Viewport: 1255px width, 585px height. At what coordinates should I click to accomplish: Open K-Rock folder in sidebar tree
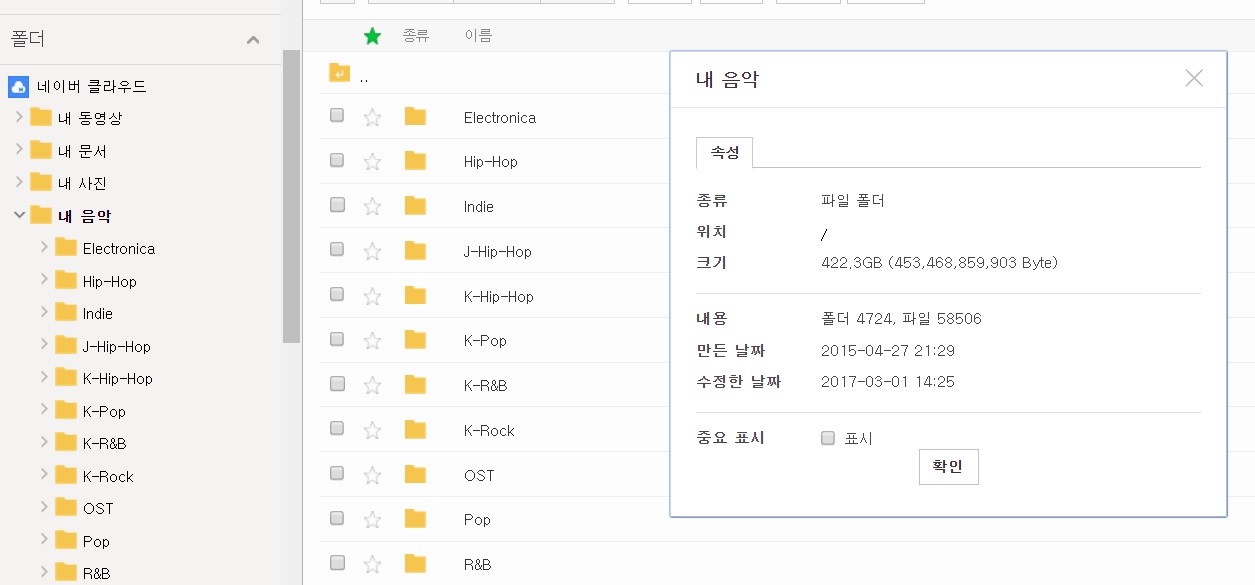(108, 476)
